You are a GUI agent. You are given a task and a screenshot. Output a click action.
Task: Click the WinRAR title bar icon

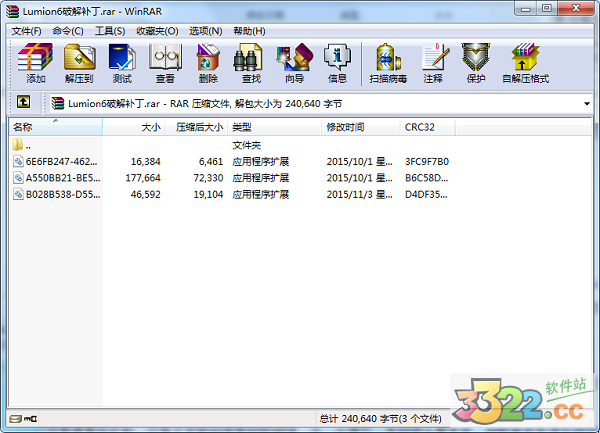tap(12, 11)
